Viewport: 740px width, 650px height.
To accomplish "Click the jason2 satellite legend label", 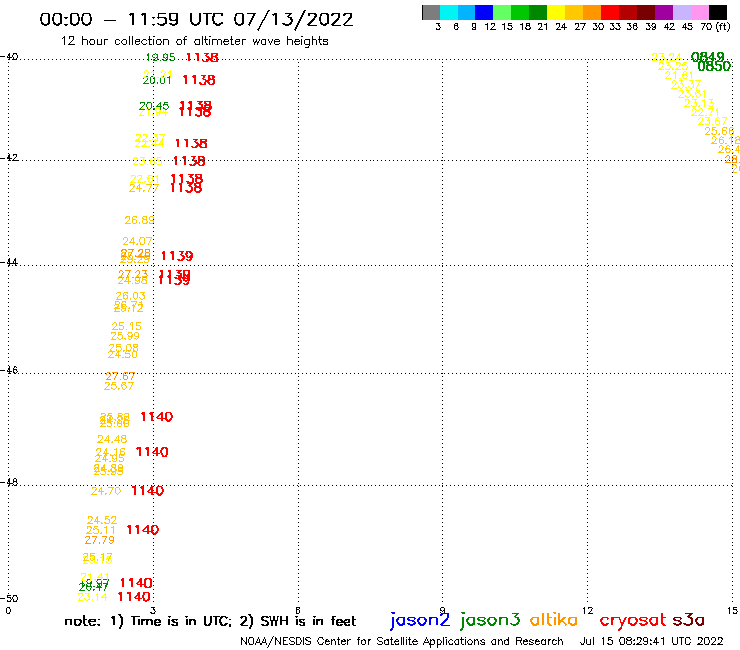I will pyautogui.click(x=420, y=620).
